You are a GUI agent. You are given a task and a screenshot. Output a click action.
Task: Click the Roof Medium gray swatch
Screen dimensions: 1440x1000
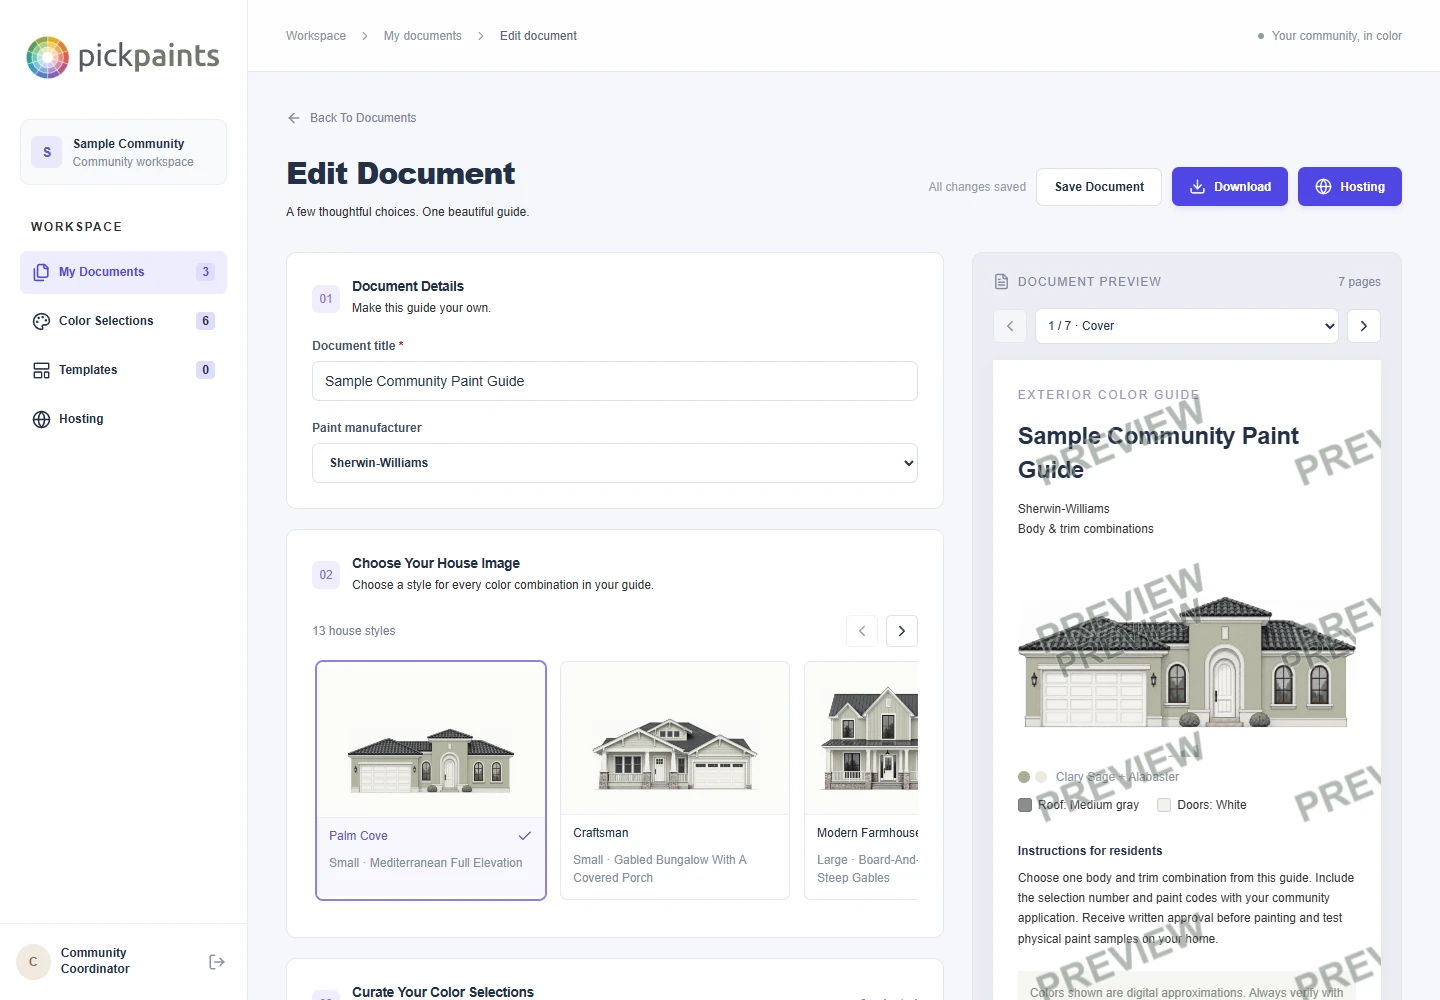[1025, 805]
